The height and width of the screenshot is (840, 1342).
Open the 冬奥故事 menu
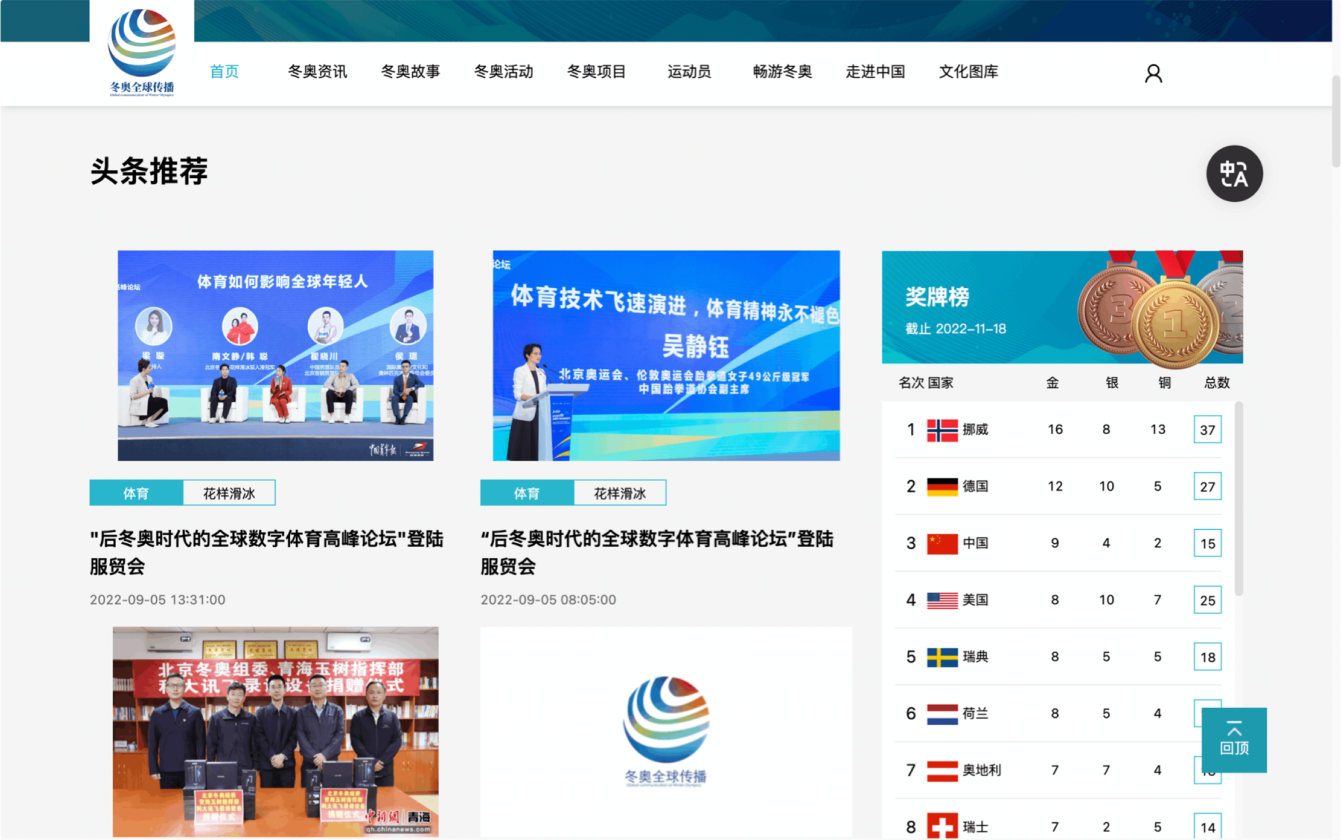click(410, 72)
